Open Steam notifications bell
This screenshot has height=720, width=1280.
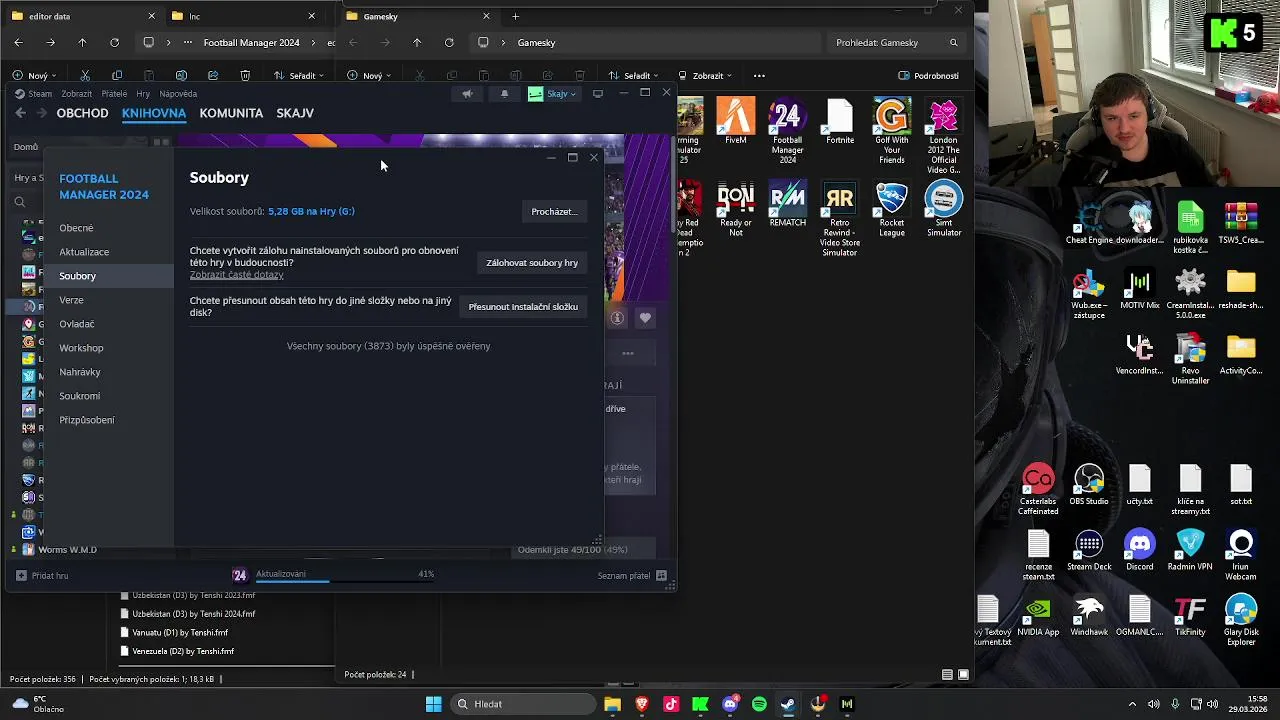coord(504,94)
